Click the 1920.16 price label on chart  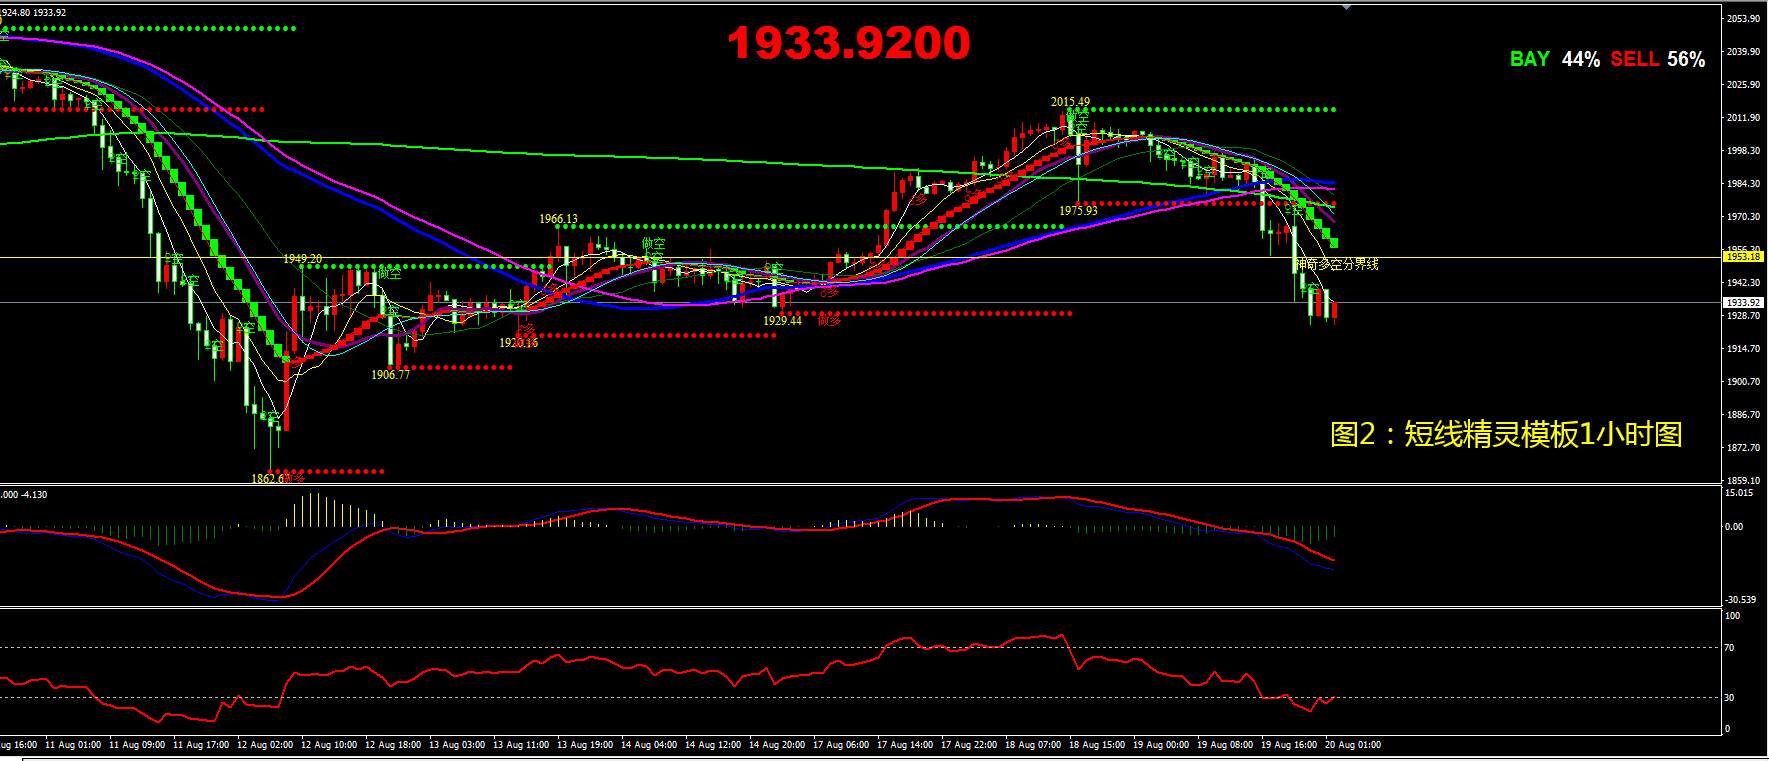click(518, 342)
